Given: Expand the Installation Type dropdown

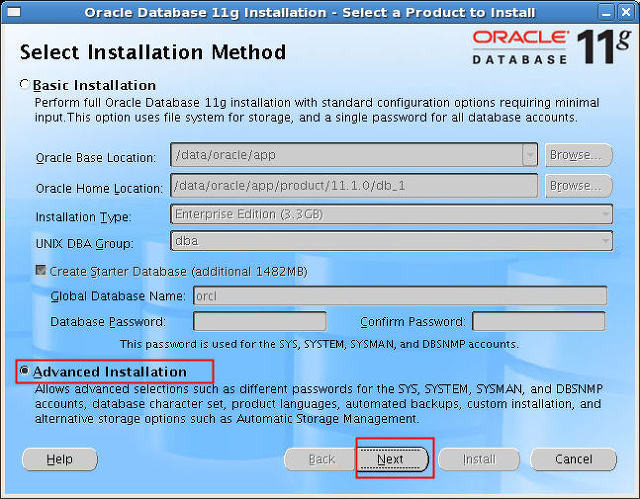Looking at the screenshot, I should (x=605, y=214).
